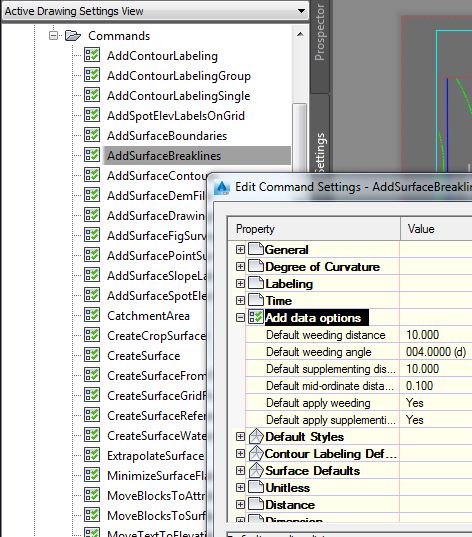Click the Surface Defaults group icon
Screen dimensions: 472x537
(256, 470)
